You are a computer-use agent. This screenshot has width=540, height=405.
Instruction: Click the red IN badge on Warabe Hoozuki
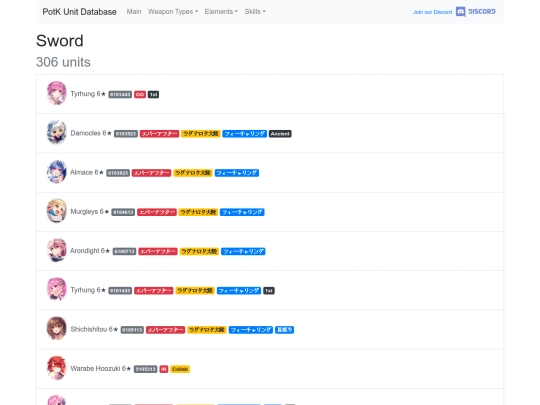[x=164, y=369]
